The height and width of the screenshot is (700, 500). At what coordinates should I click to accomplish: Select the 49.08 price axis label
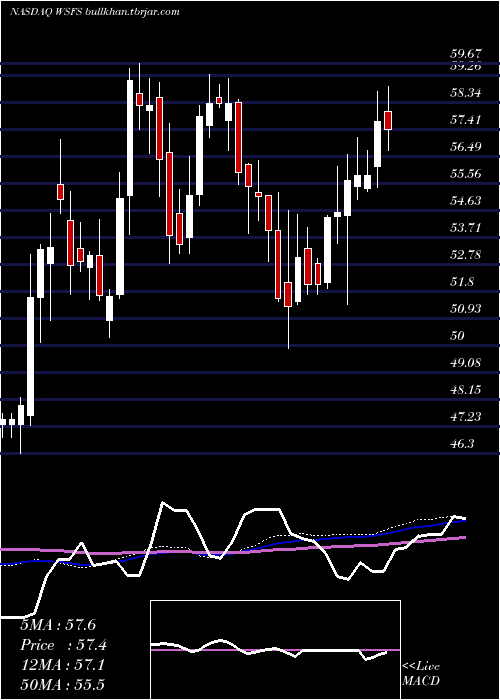click(466, 363)
